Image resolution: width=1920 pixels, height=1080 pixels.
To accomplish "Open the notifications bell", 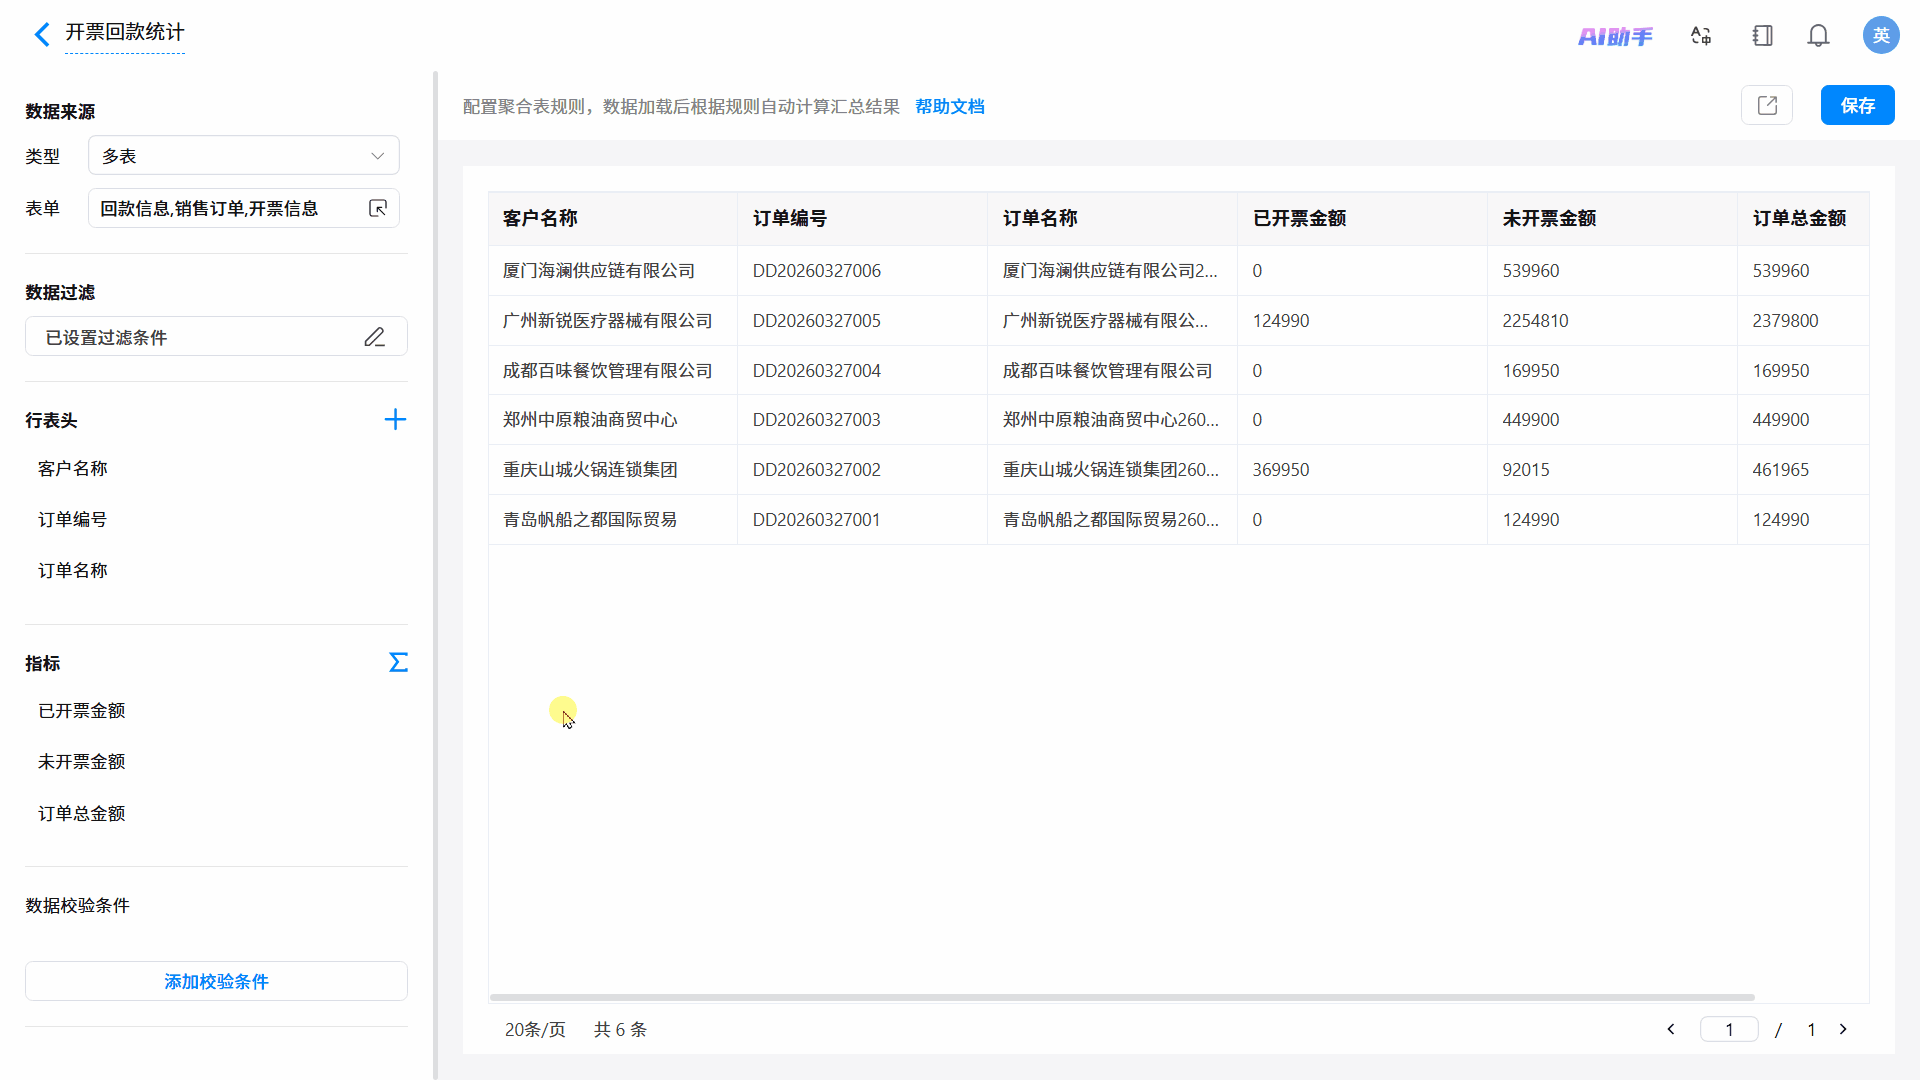I will (x=1818, y=36).
